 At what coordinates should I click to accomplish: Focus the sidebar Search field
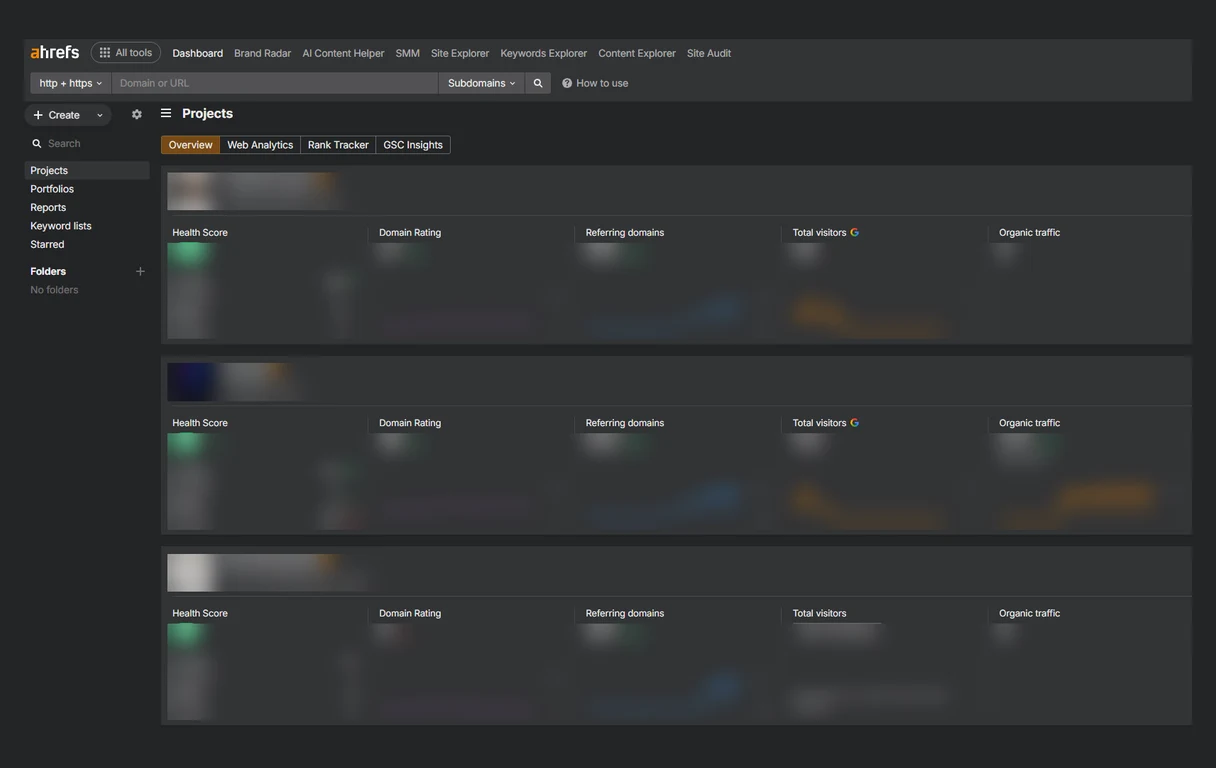88,144
